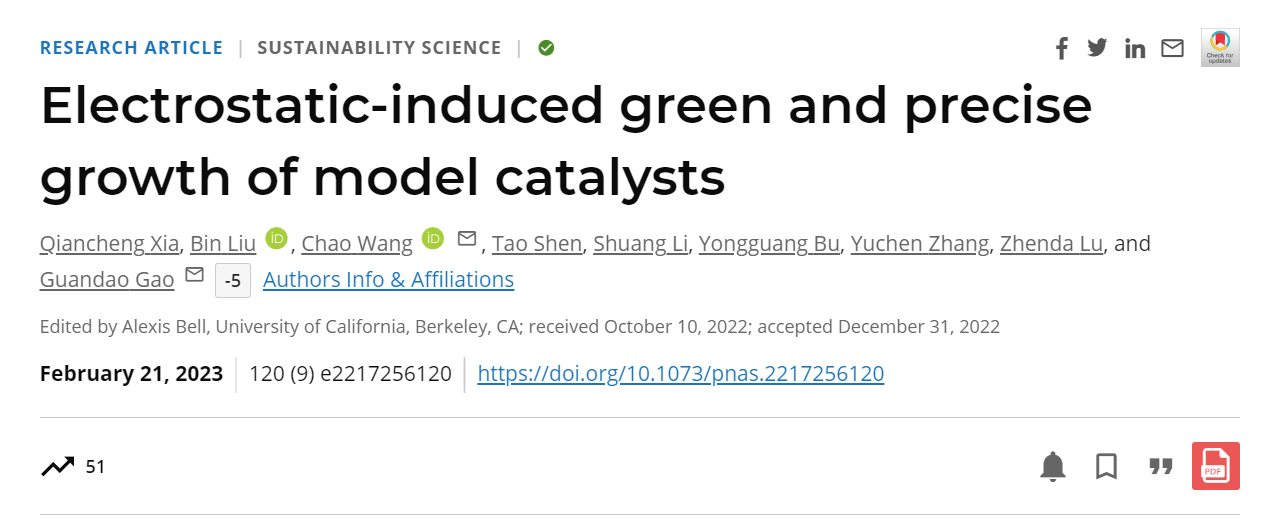The image size is (1286, 529).
Task: Share article via email icon
Action: [1172, 48]
